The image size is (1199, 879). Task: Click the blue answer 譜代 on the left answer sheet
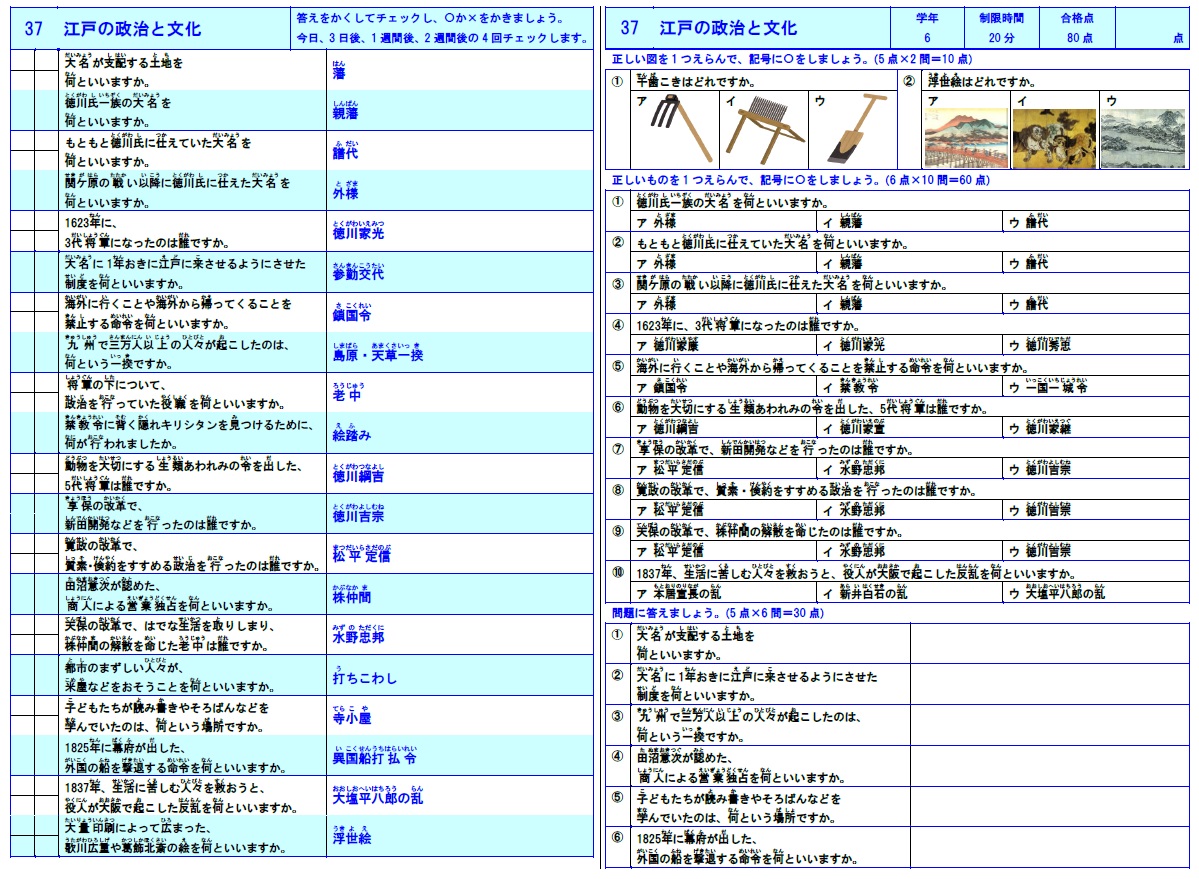(x=345, y=151)
